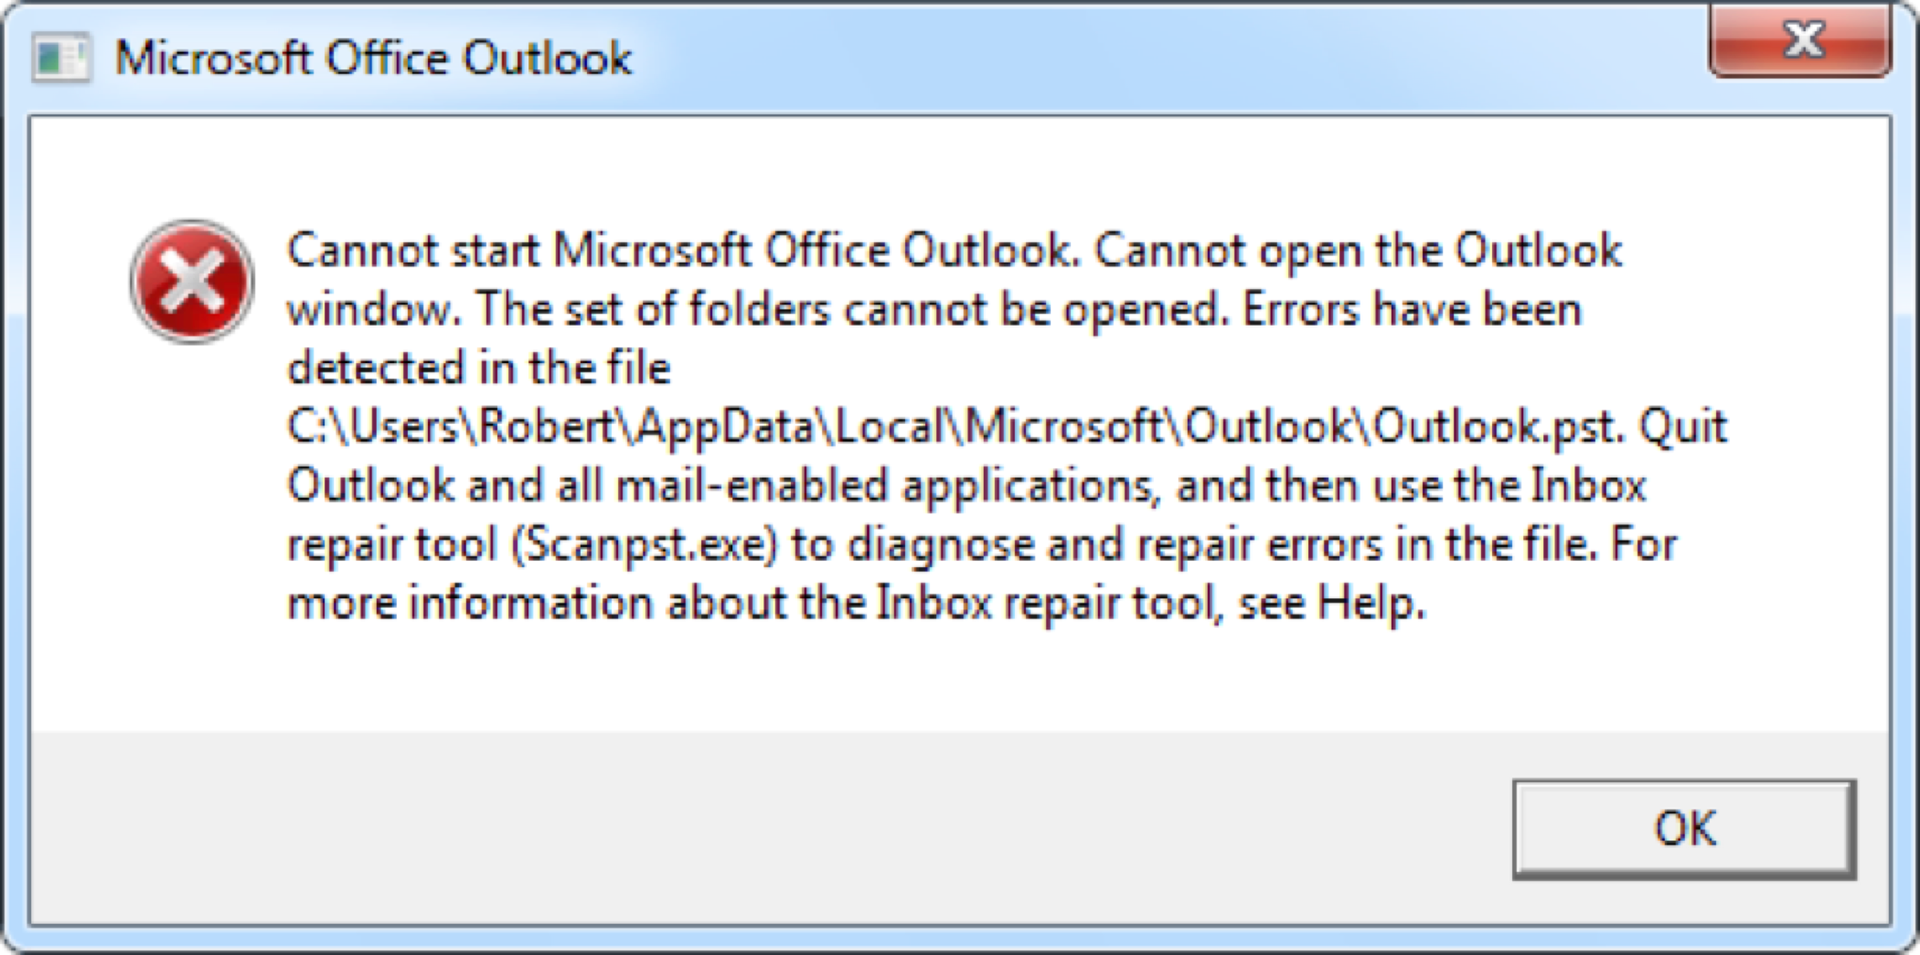Screen dimensions: 1920x955
Task: Click the Scanpst.exe text in message
Action: 645,545
